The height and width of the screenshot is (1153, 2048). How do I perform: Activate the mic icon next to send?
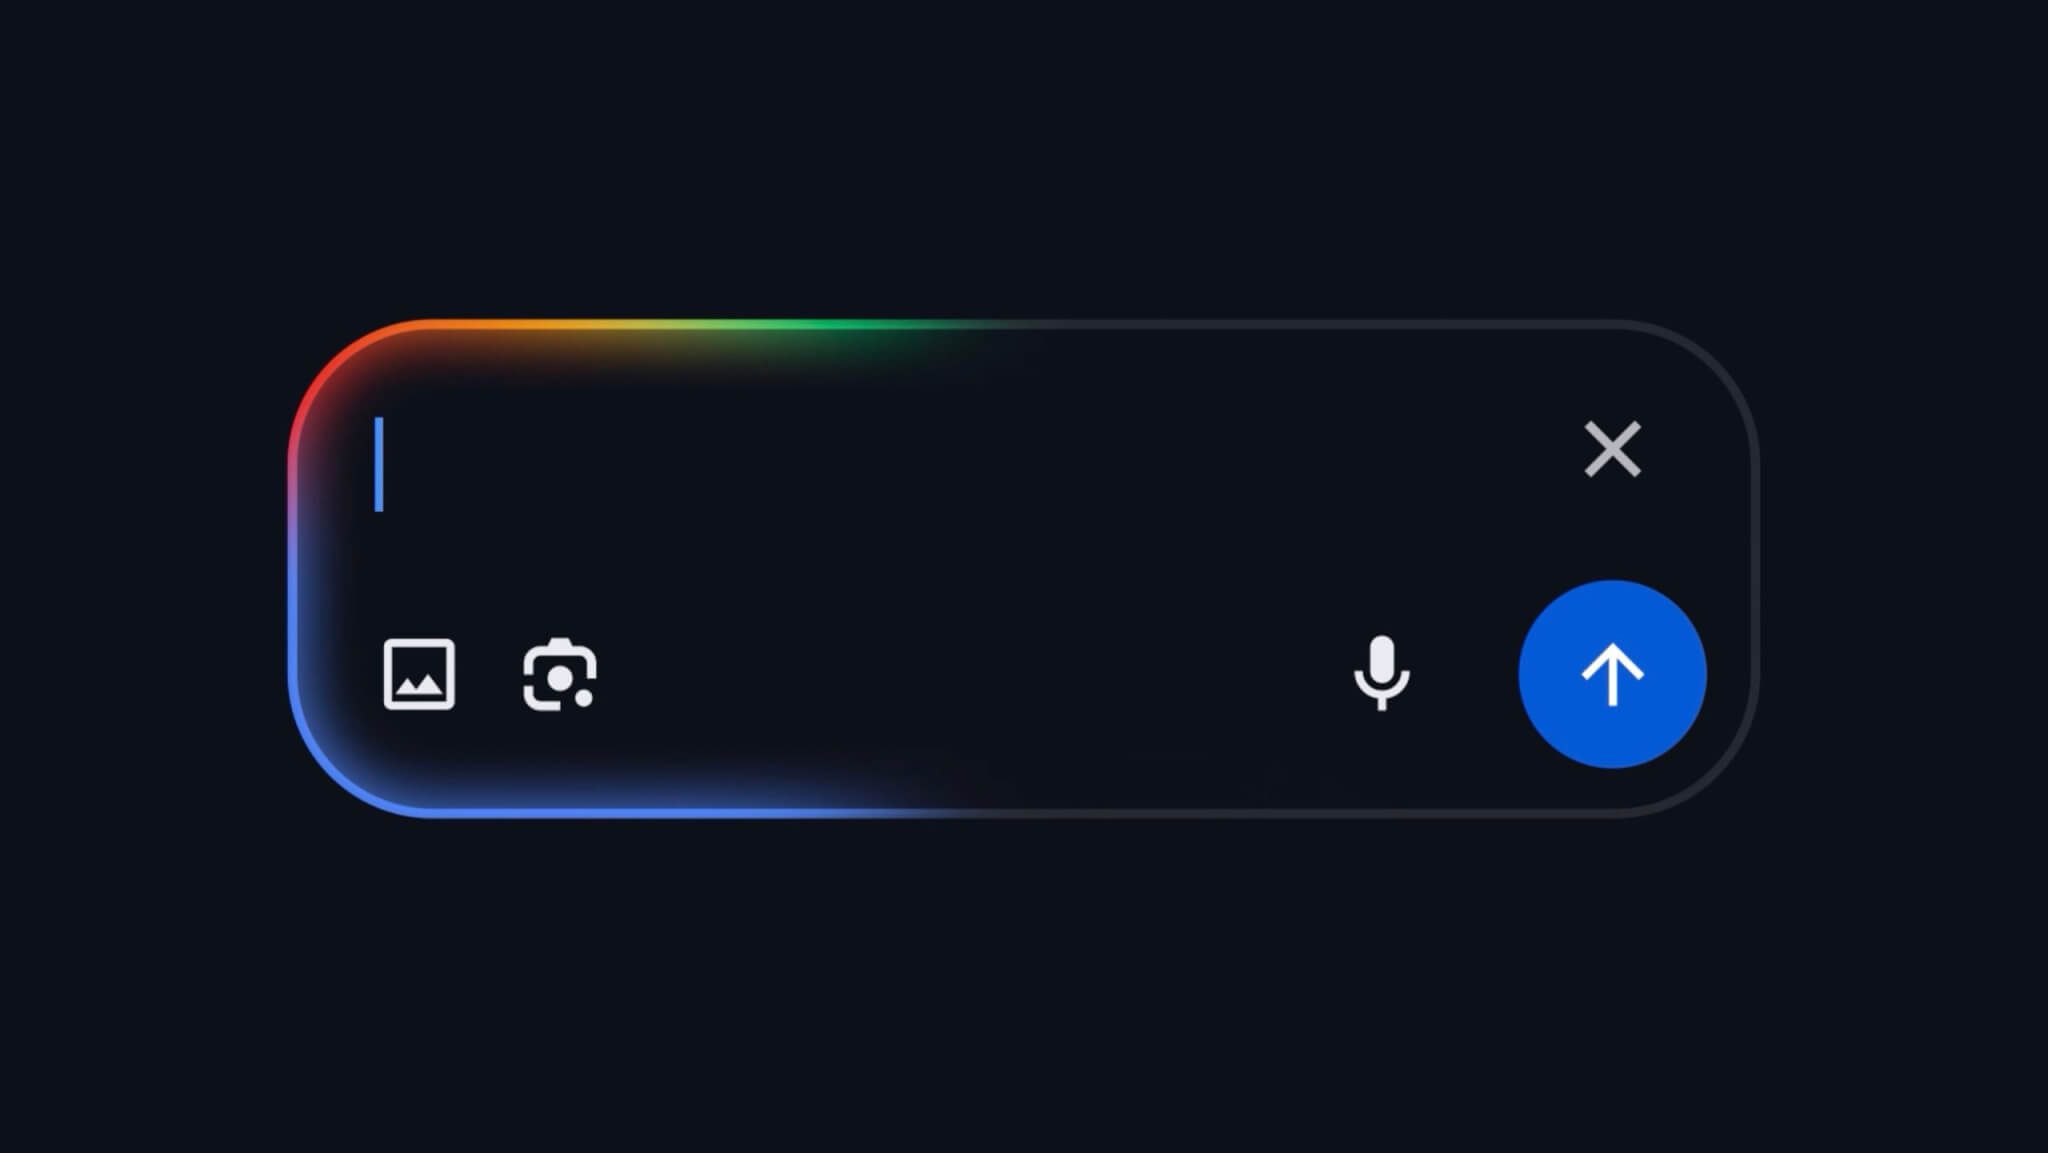1382,673
